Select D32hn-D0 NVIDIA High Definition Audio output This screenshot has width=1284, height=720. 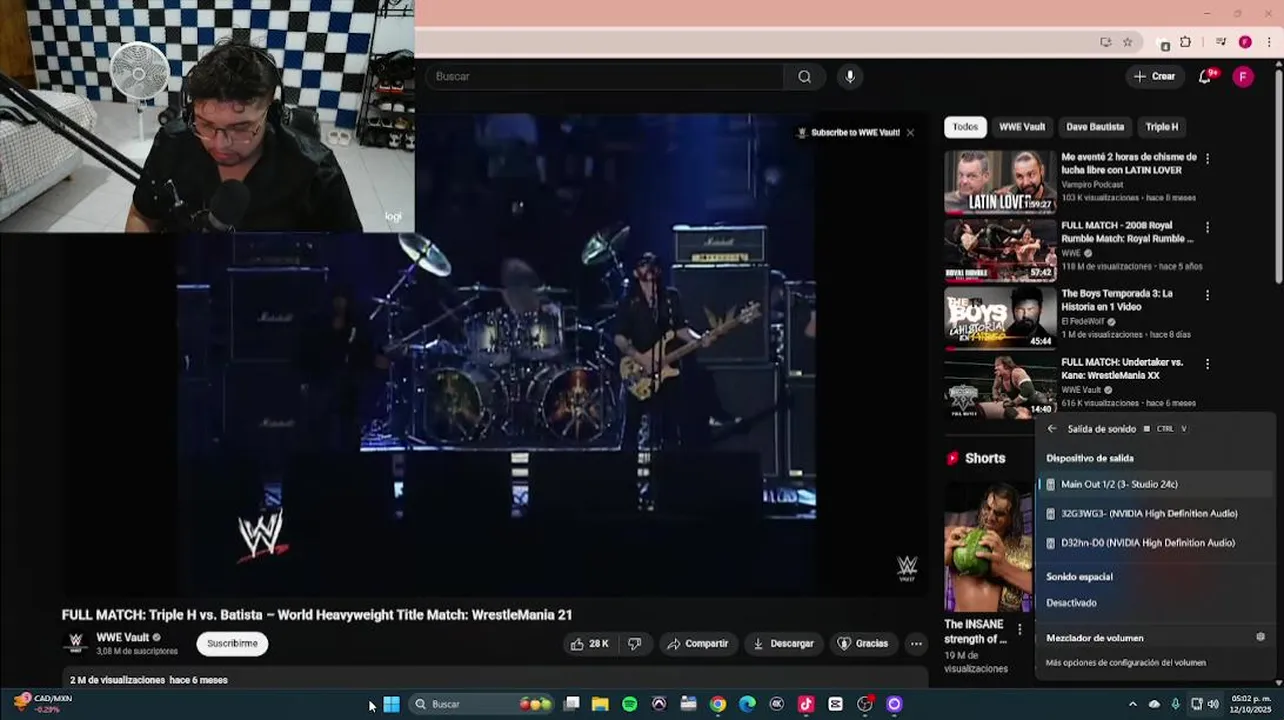[x=1155, y=543]
